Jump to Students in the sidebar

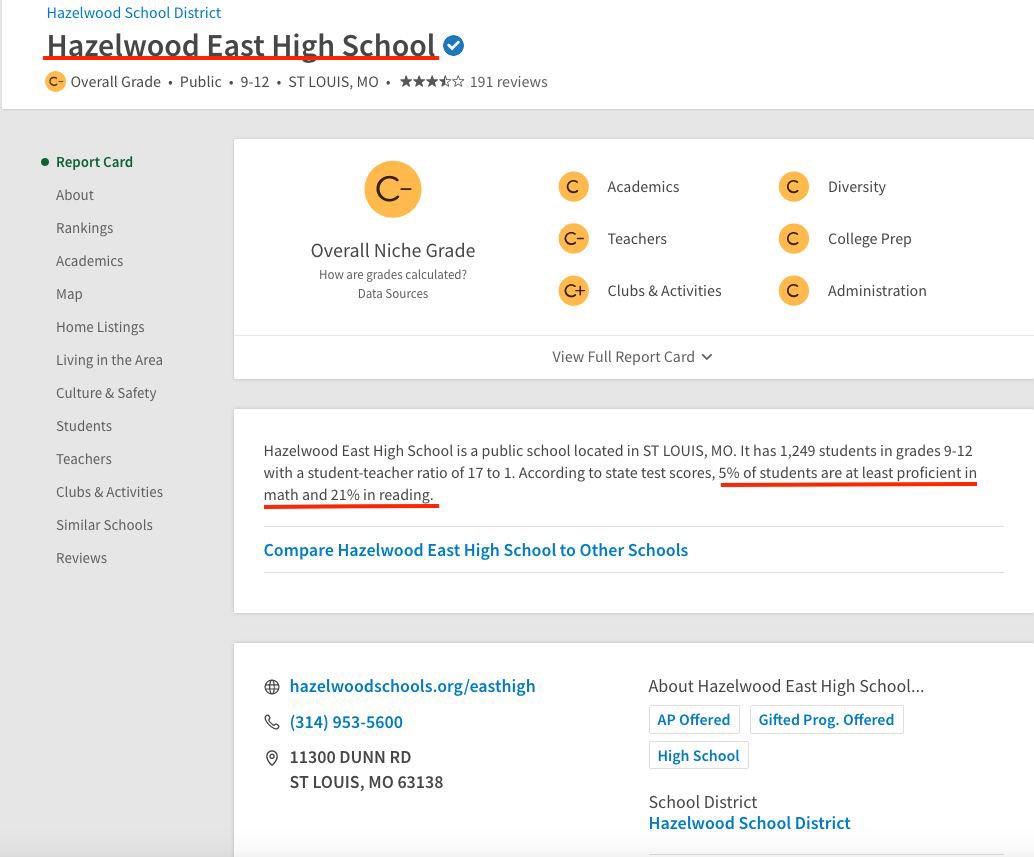point(84,426)
